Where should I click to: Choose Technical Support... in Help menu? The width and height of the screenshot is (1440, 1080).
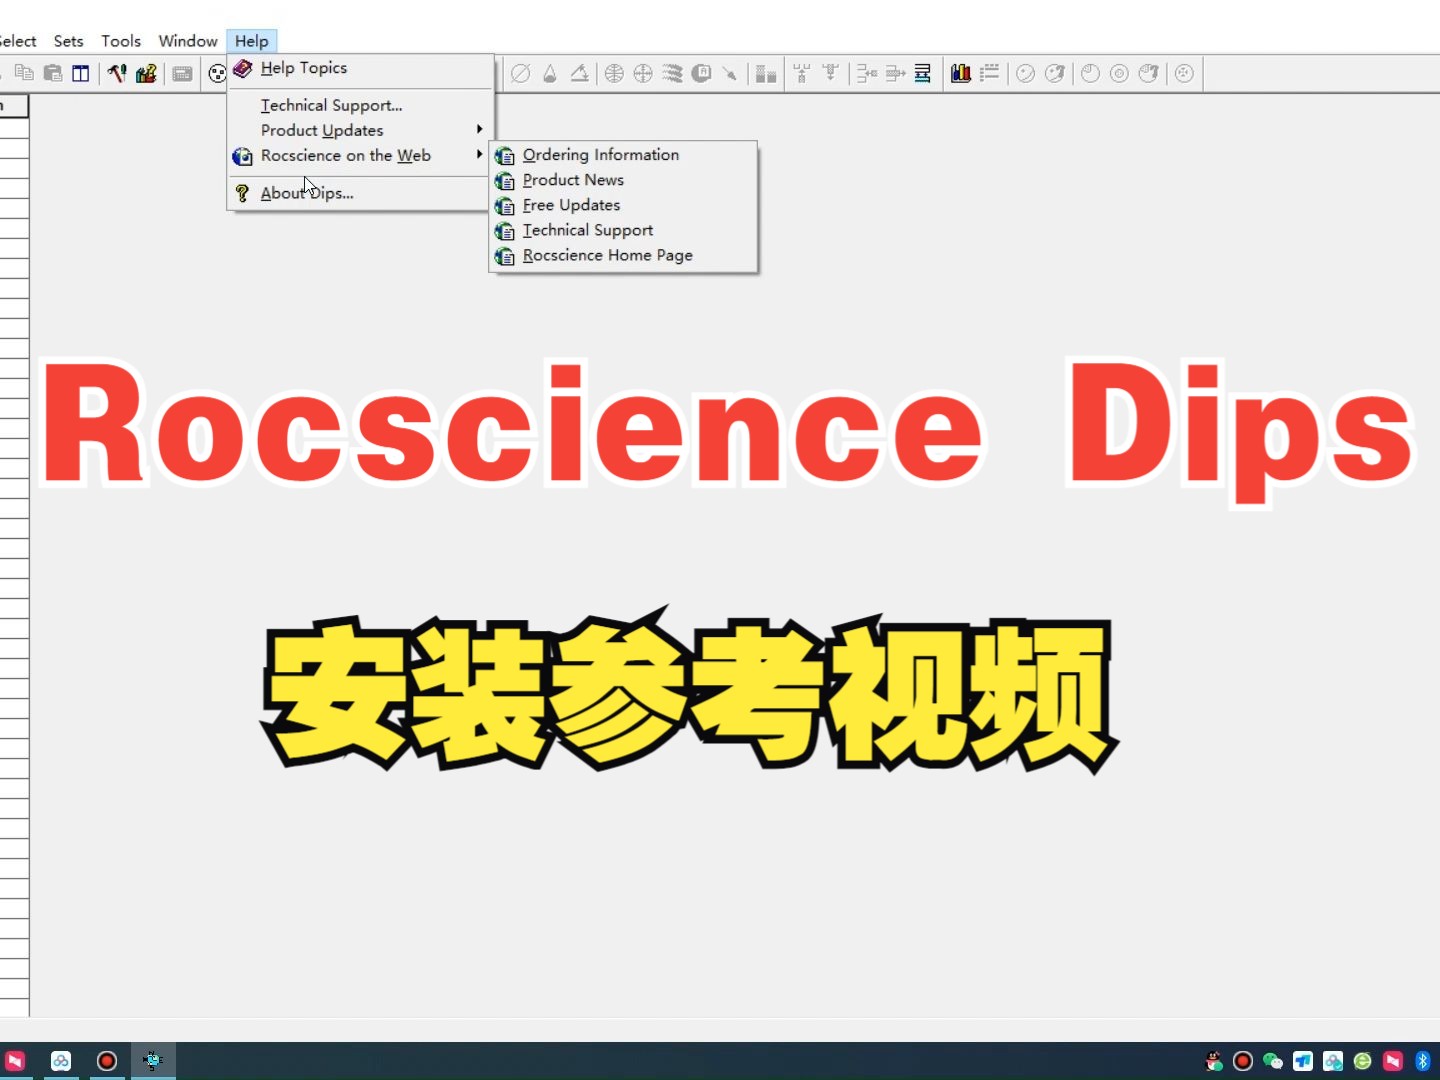click(360, 105)
